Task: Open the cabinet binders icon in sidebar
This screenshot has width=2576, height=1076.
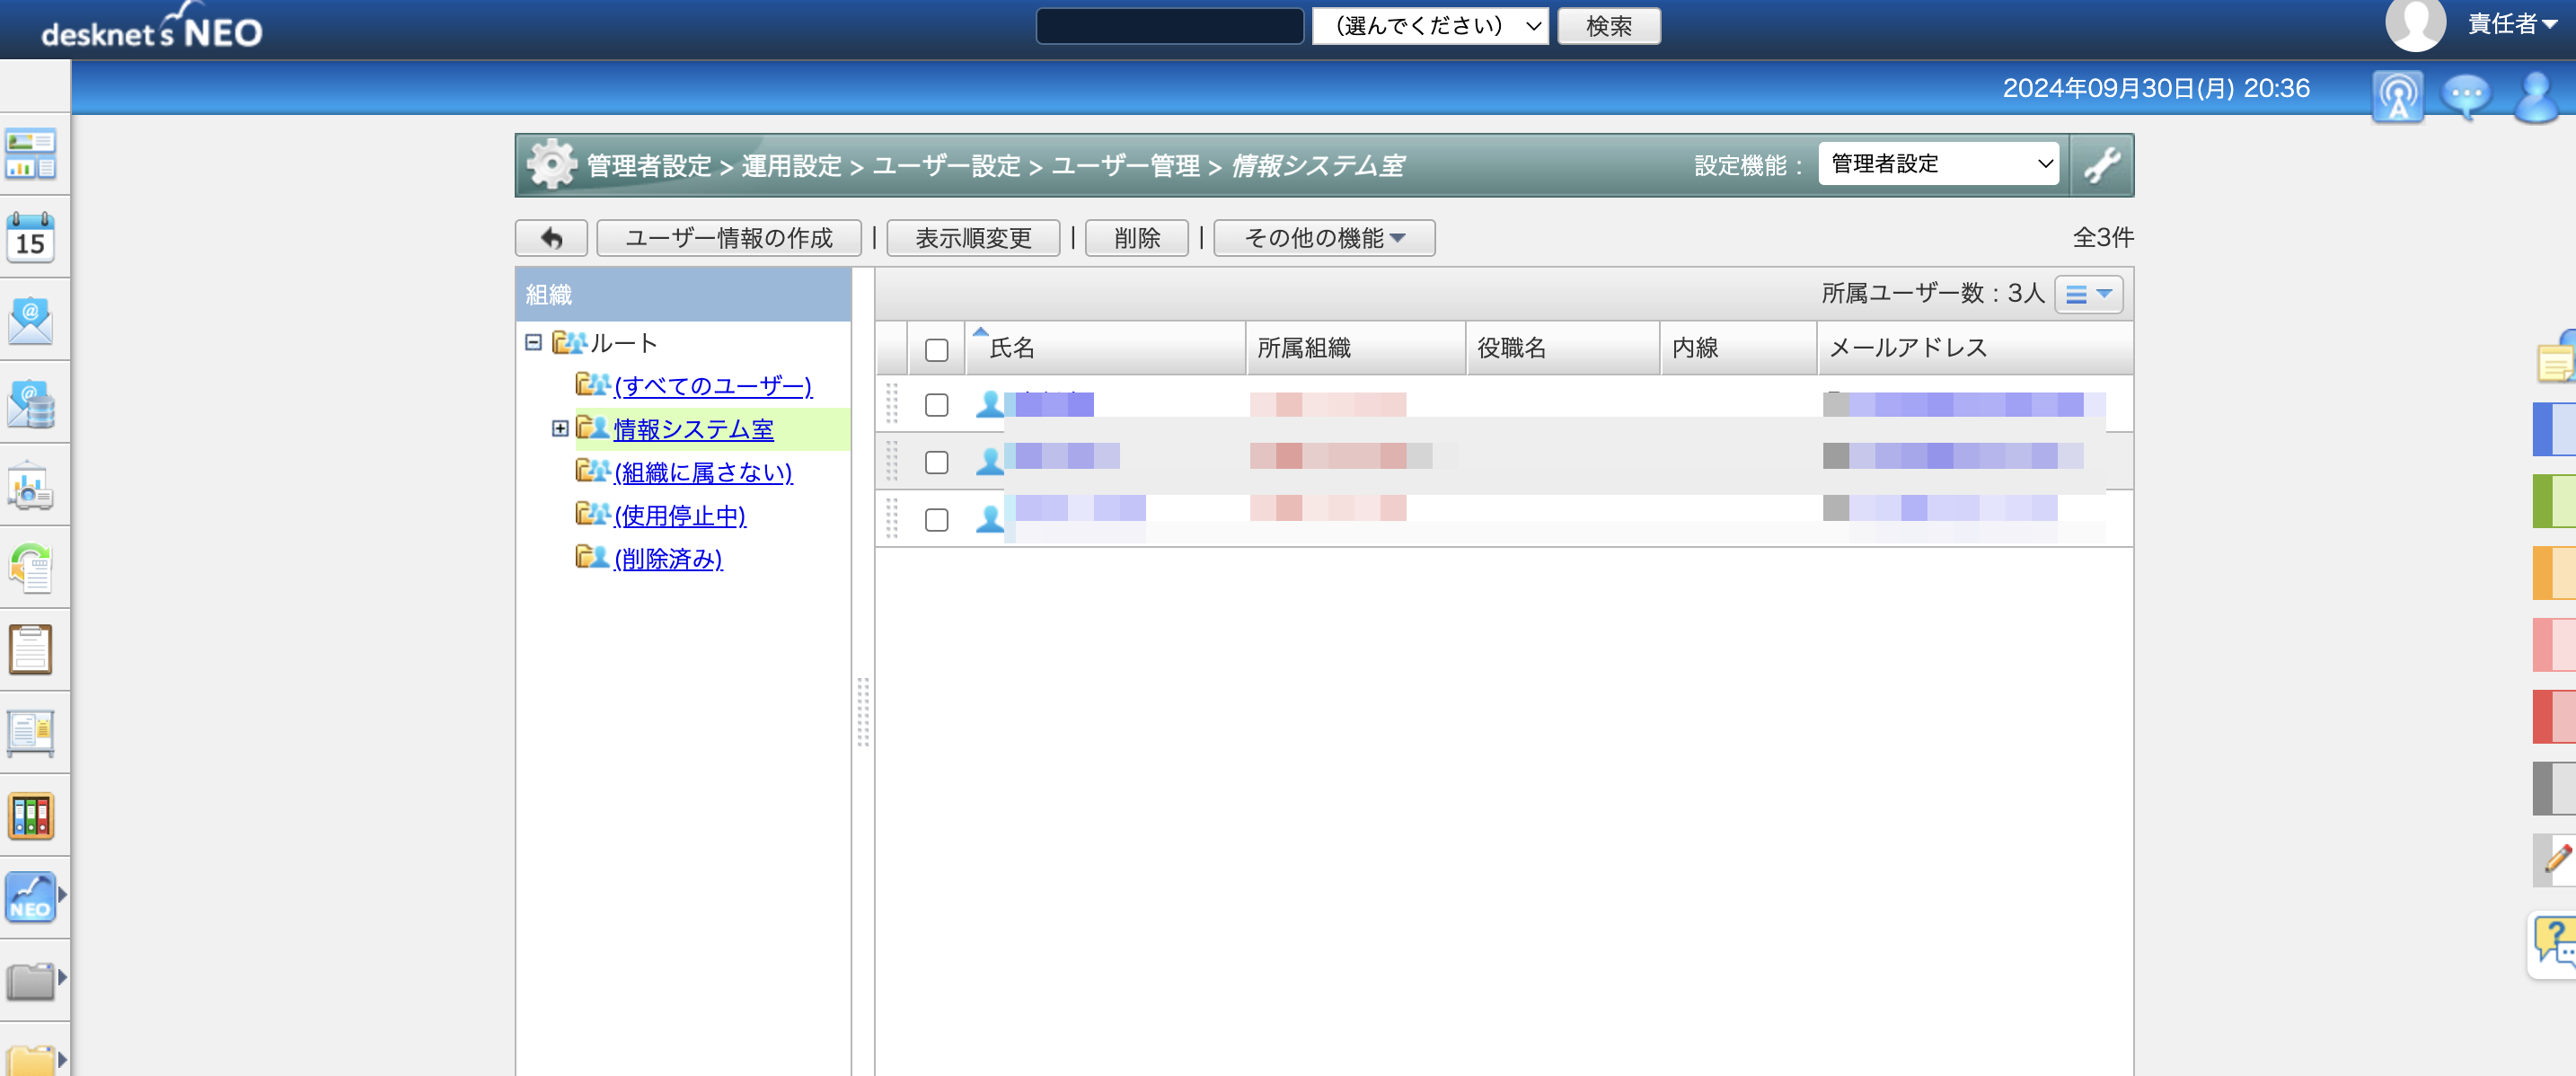Action: (31, 816)
